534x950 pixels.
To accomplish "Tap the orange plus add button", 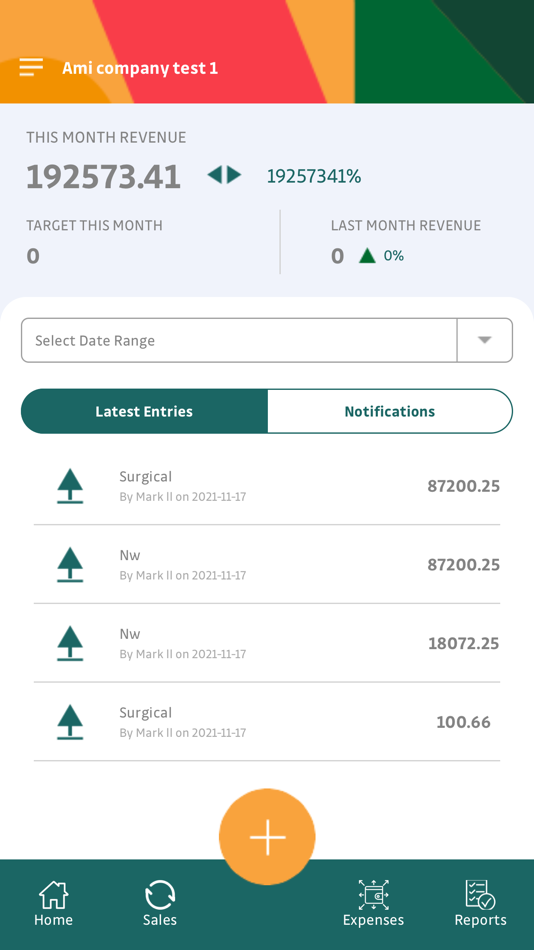I will [x=267, y=837].
